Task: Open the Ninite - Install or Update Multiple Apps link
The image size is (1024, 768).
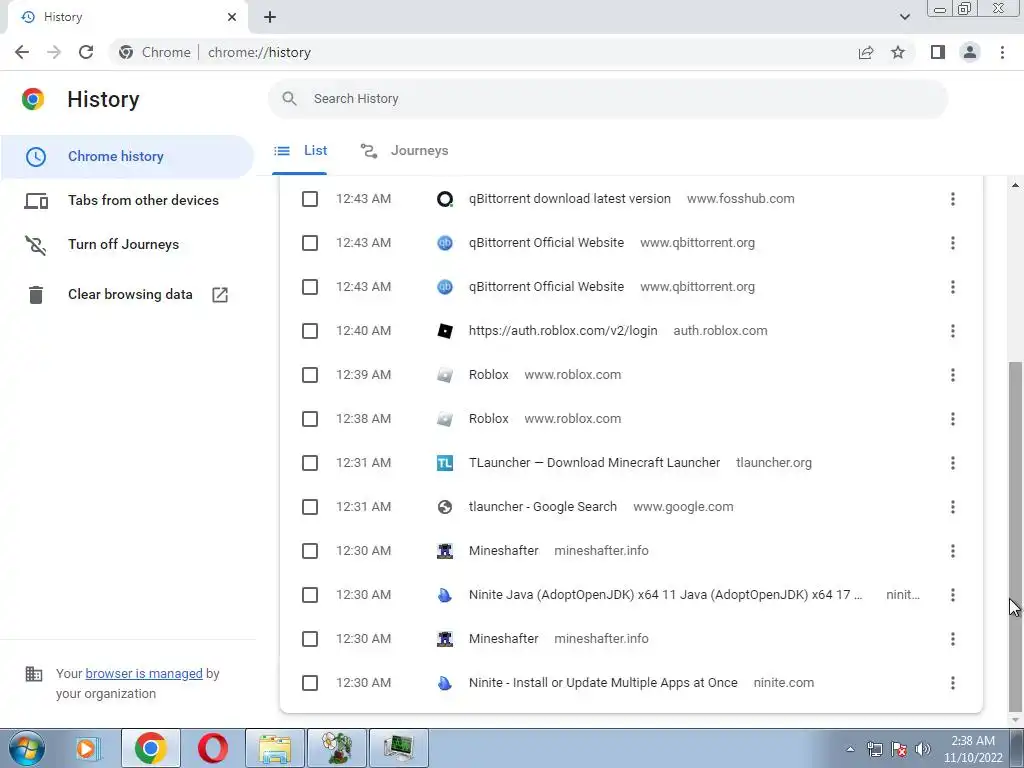Action: [x=603, y=683]
